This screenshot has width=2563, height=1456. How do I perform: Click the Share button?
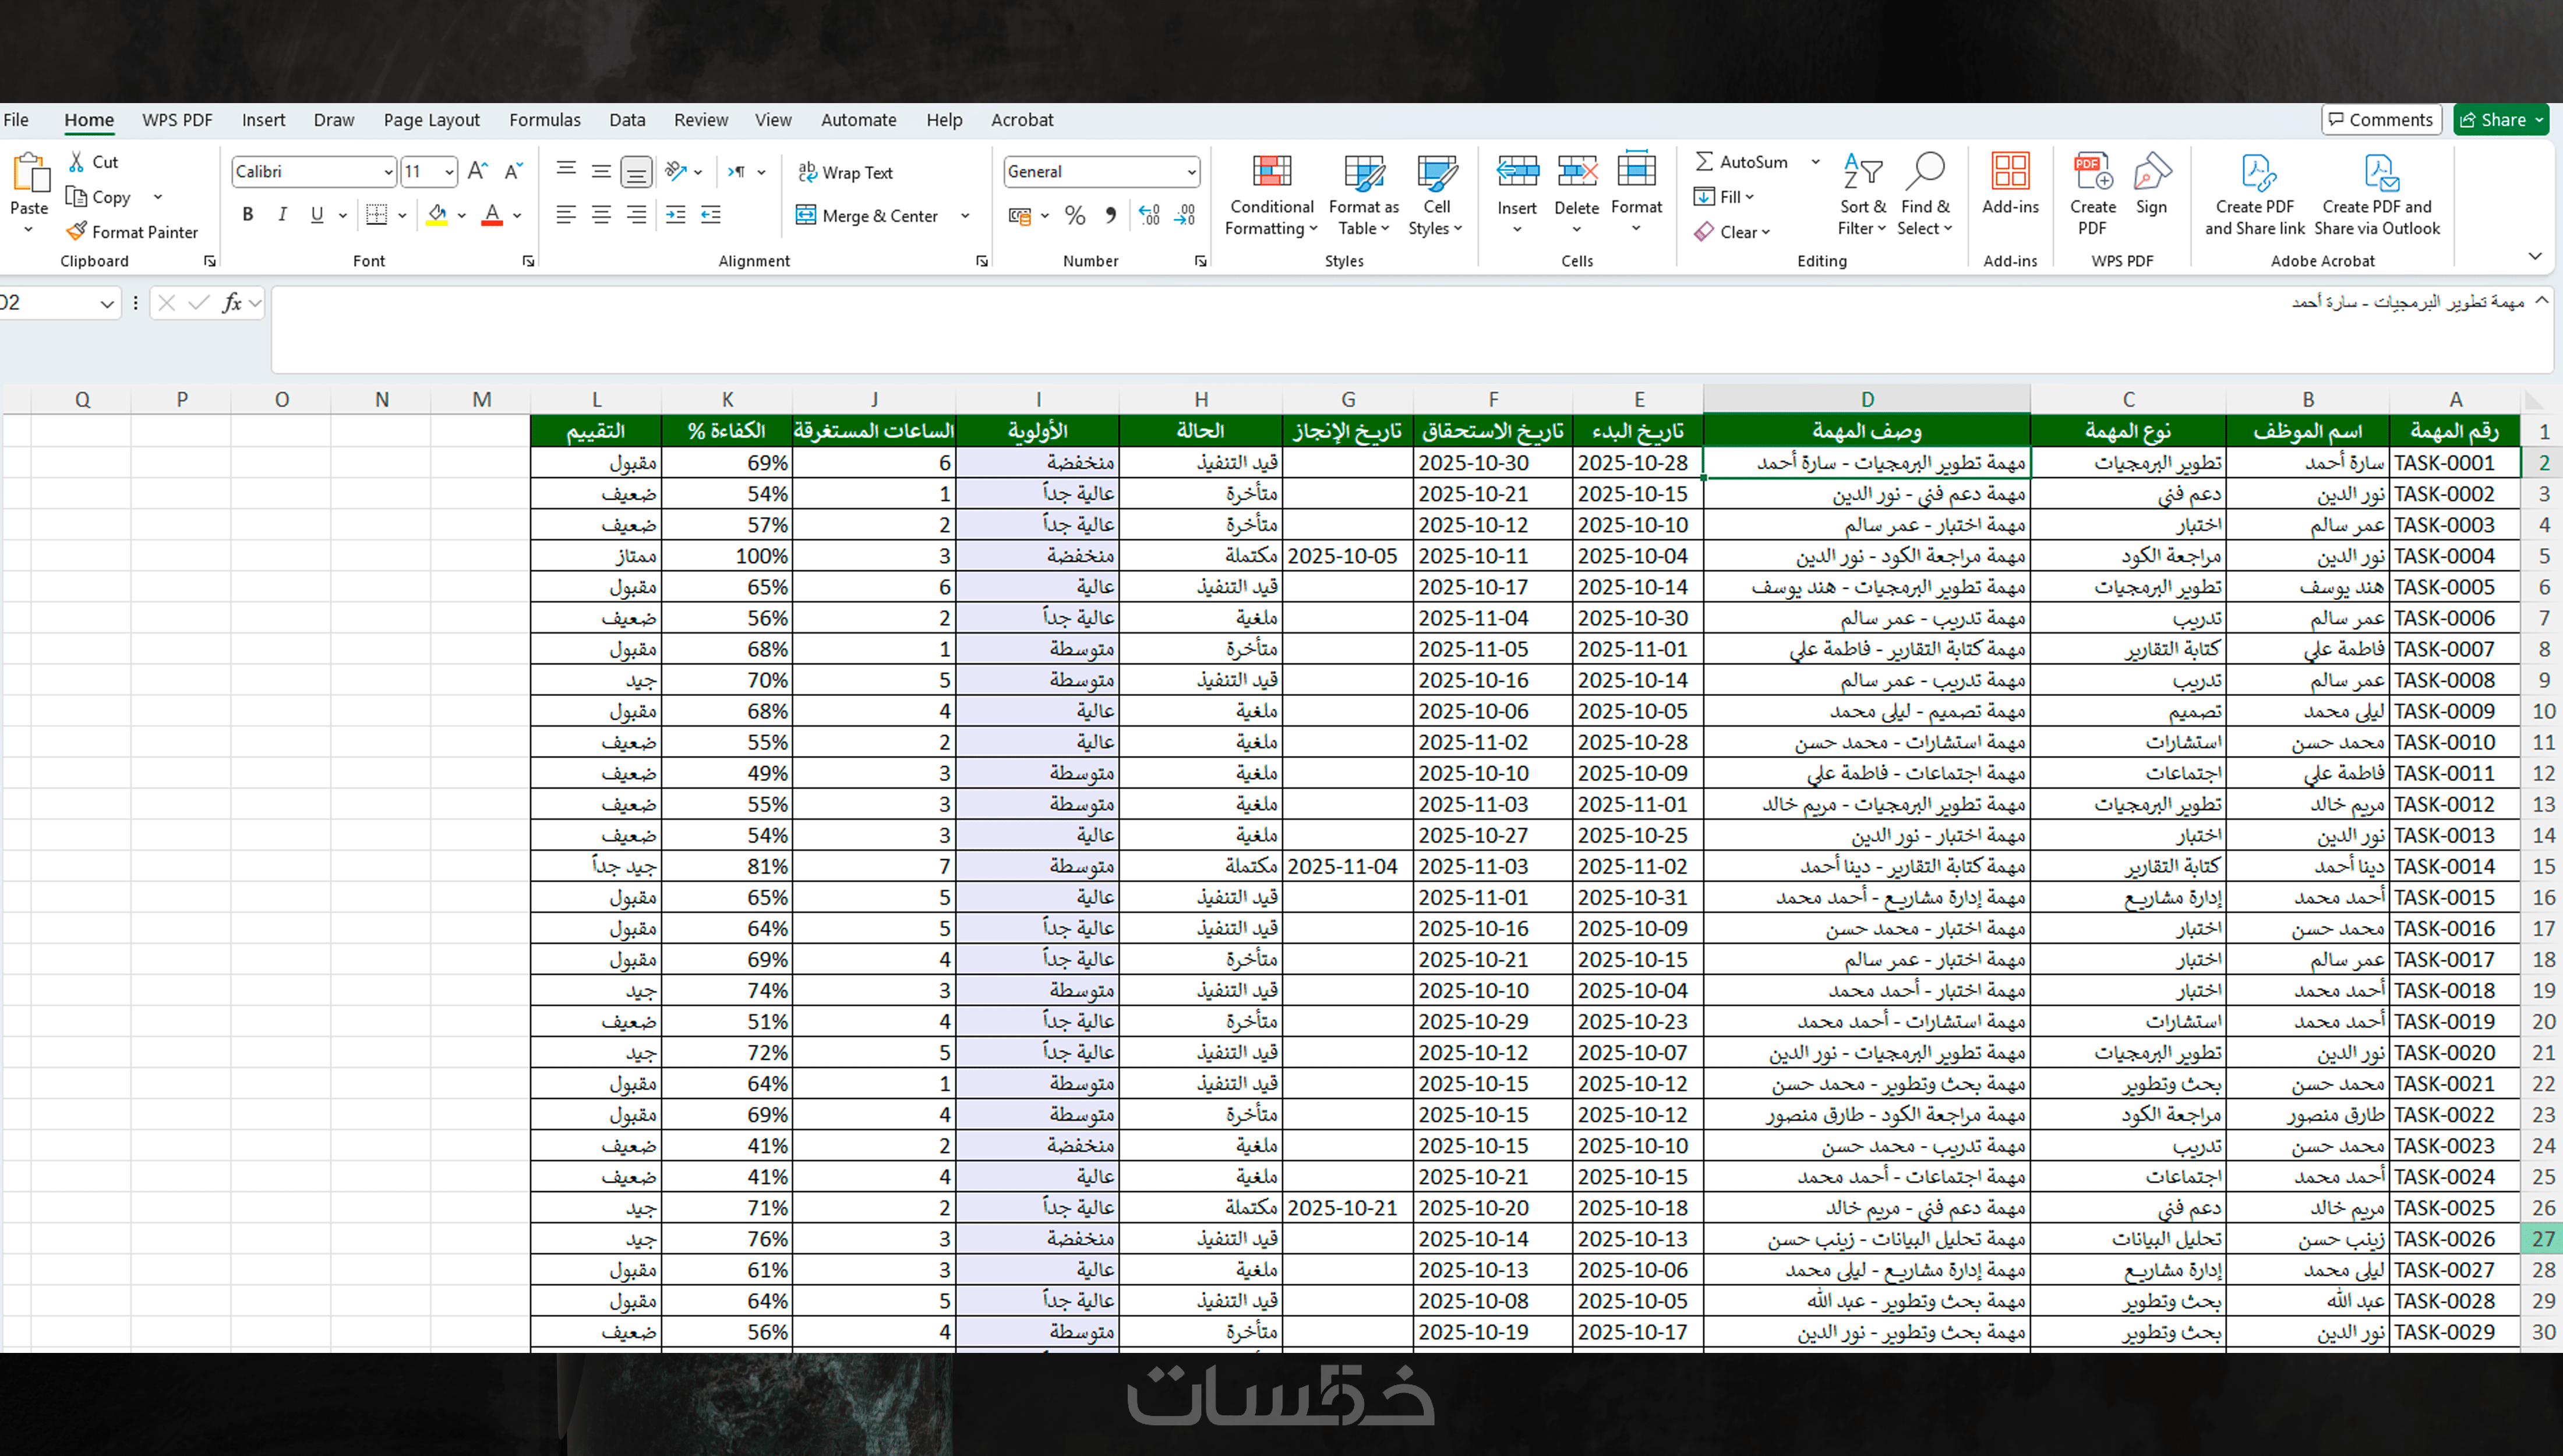coord(2499,120)
